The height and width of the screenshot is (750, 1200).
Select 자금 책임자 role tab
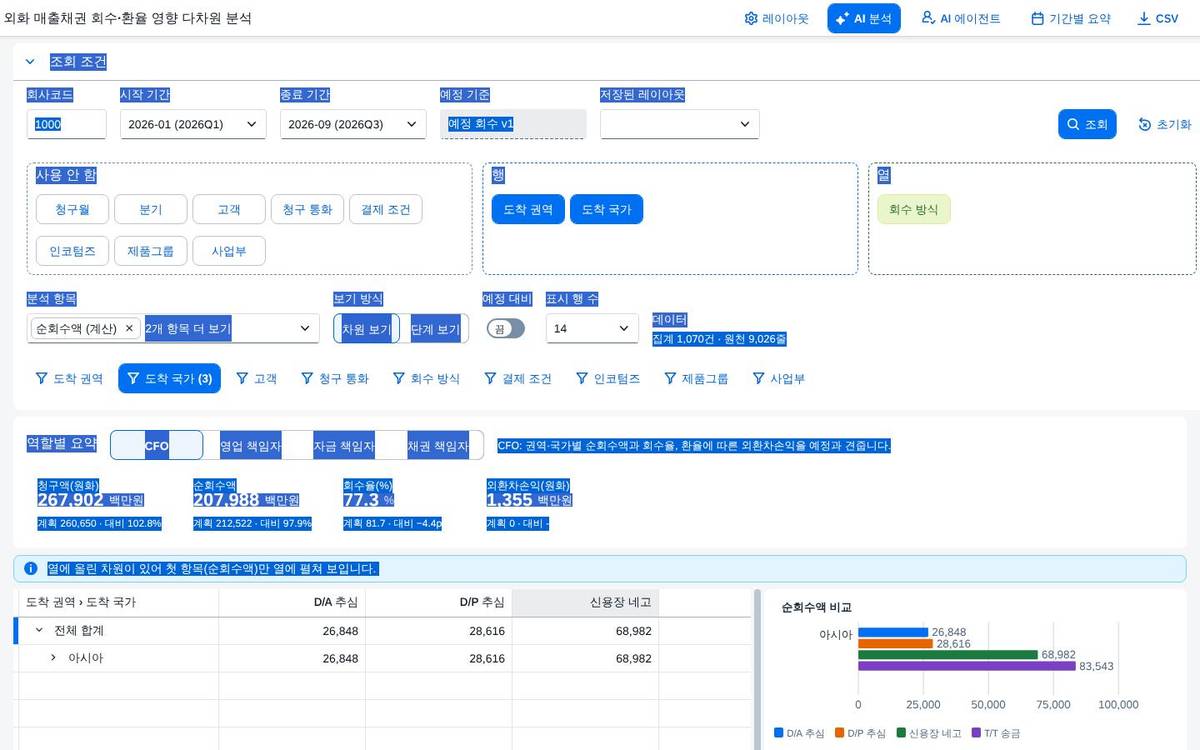point(343,446)
